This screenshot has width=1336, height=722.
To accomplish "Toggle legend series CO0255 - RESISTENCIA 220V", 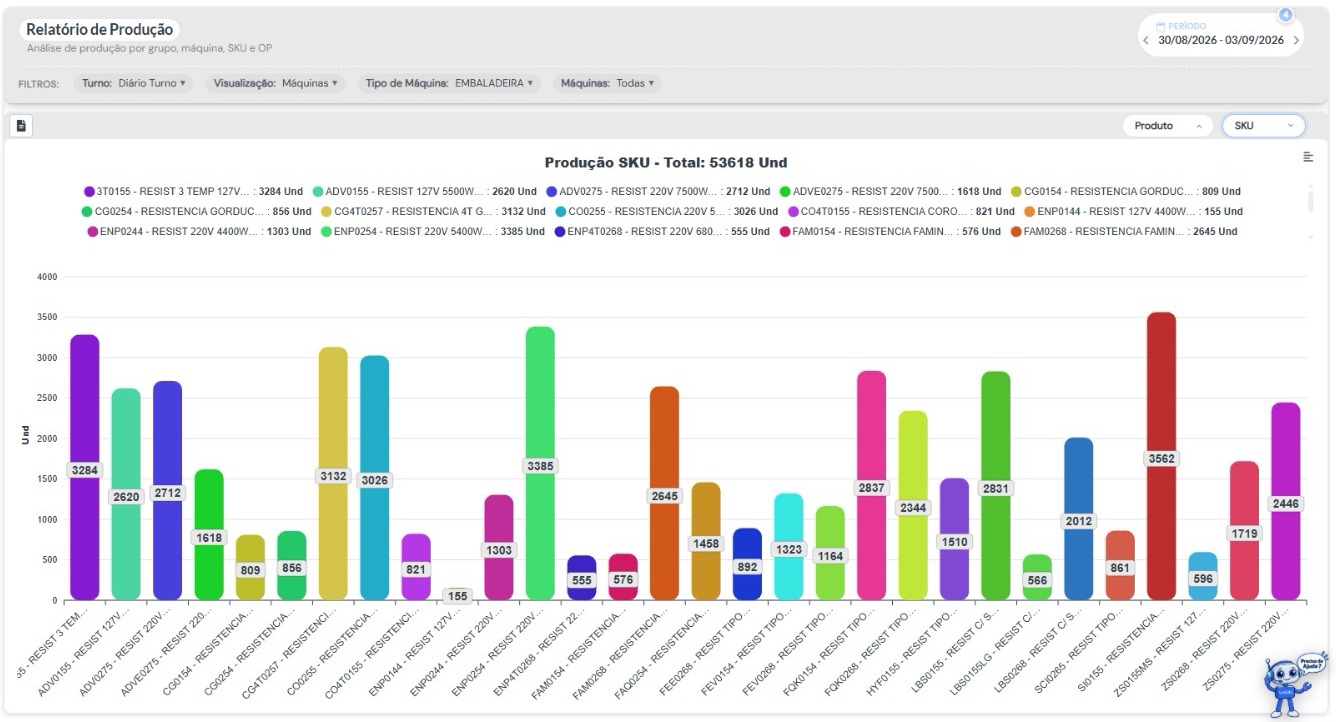I will coord(666,211).
